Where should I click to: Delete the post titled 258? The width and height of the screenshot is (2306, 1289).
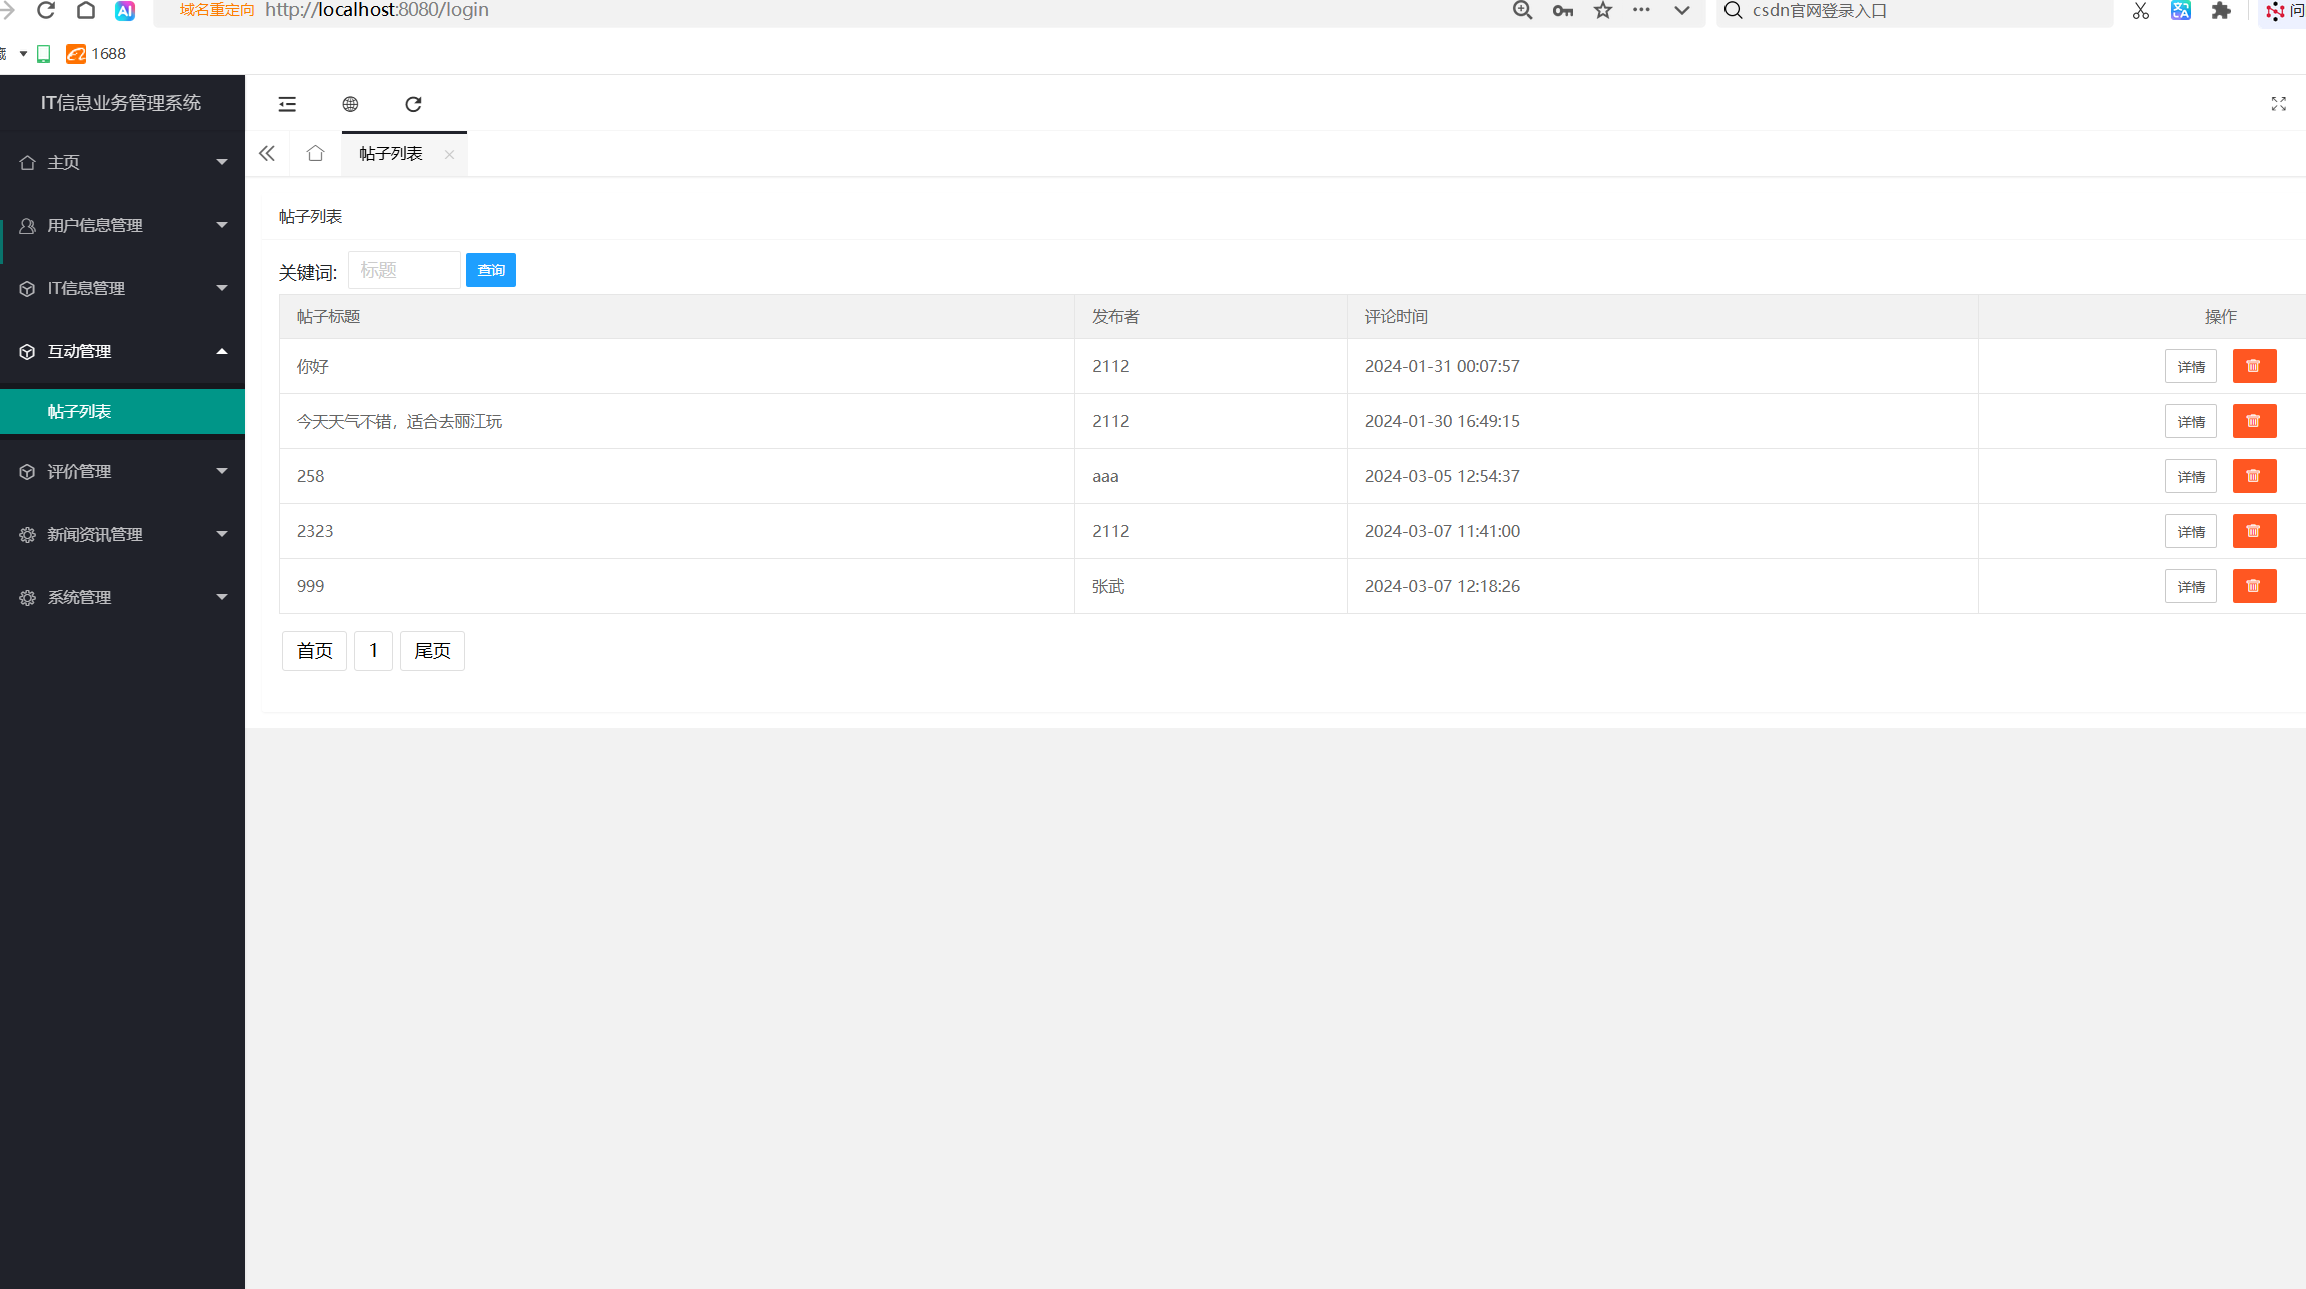2254,476
